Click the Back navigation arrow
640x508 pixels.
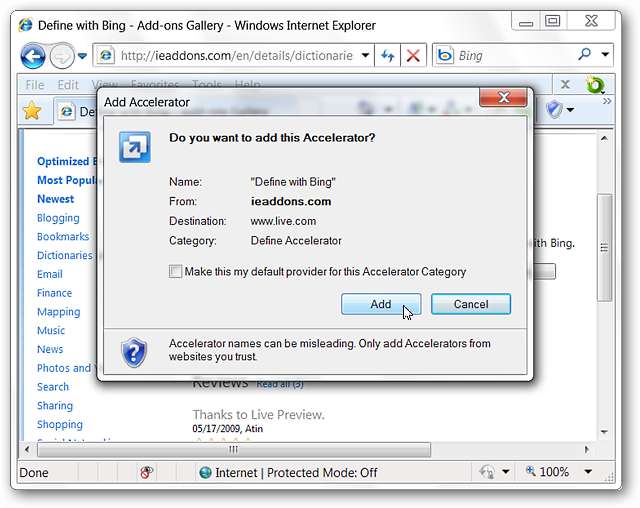[x=33, y=55]
